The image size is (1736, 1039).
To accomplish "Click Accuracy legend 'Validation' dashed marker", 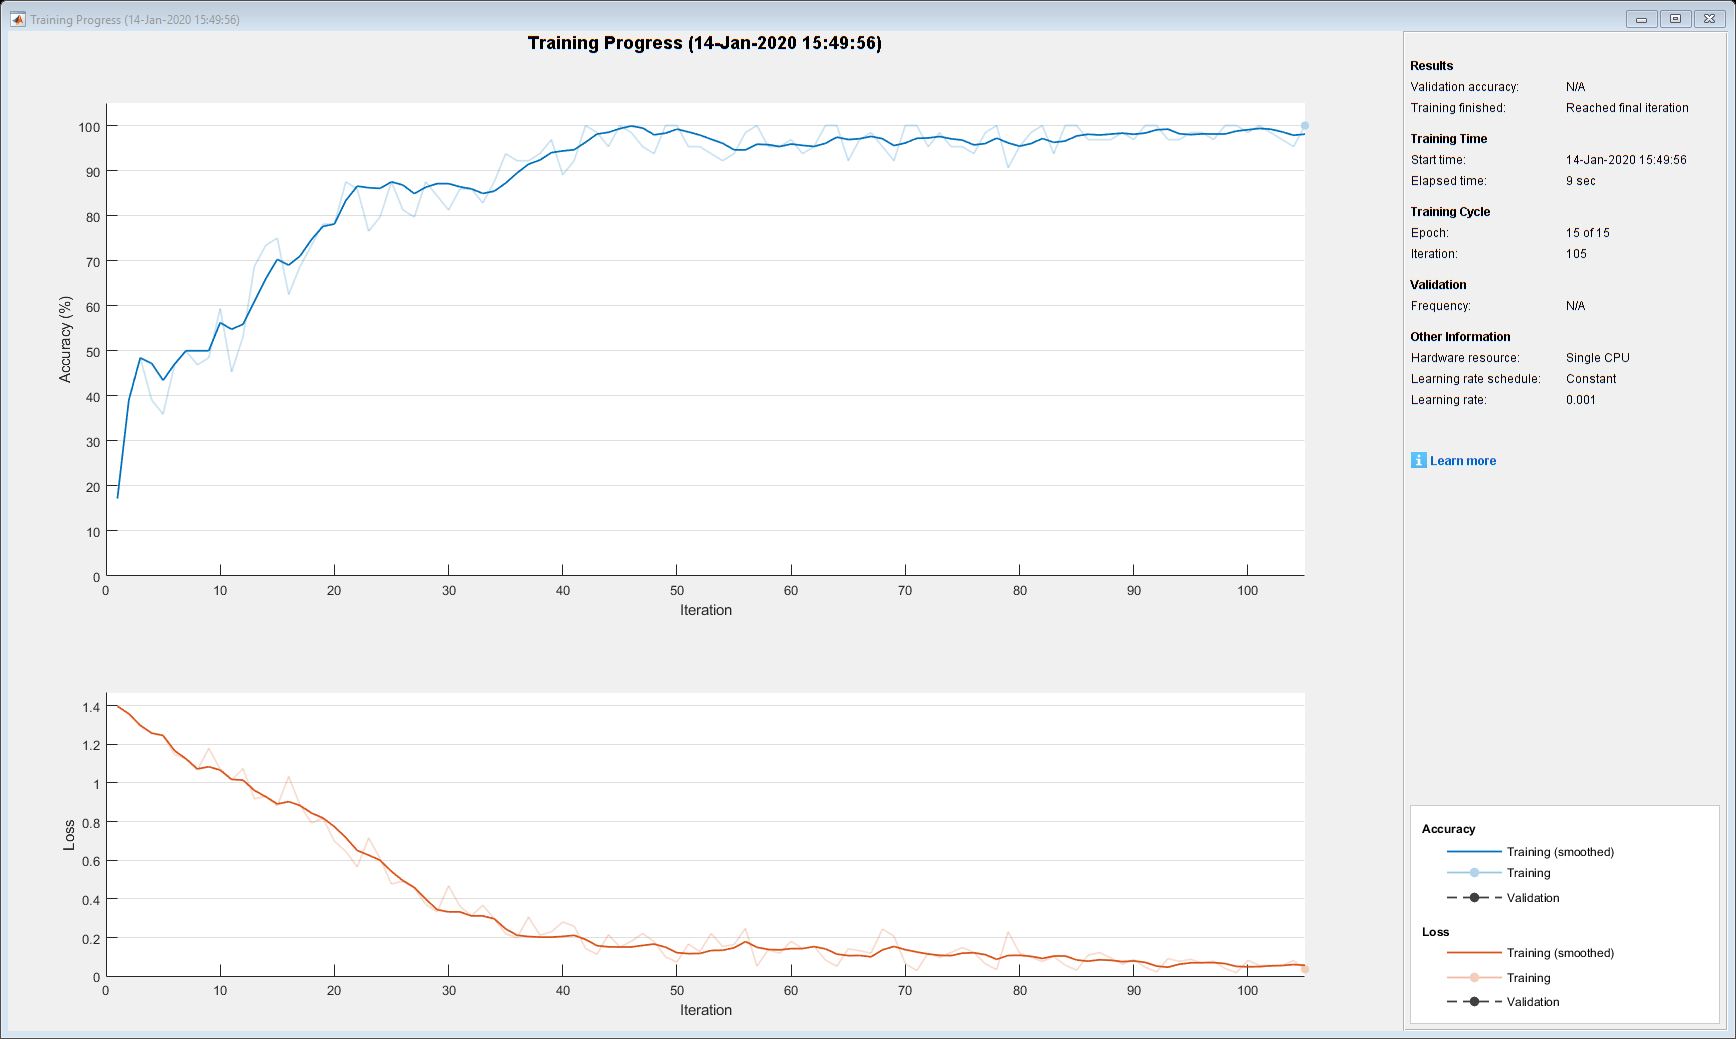I will [1474, 898].
